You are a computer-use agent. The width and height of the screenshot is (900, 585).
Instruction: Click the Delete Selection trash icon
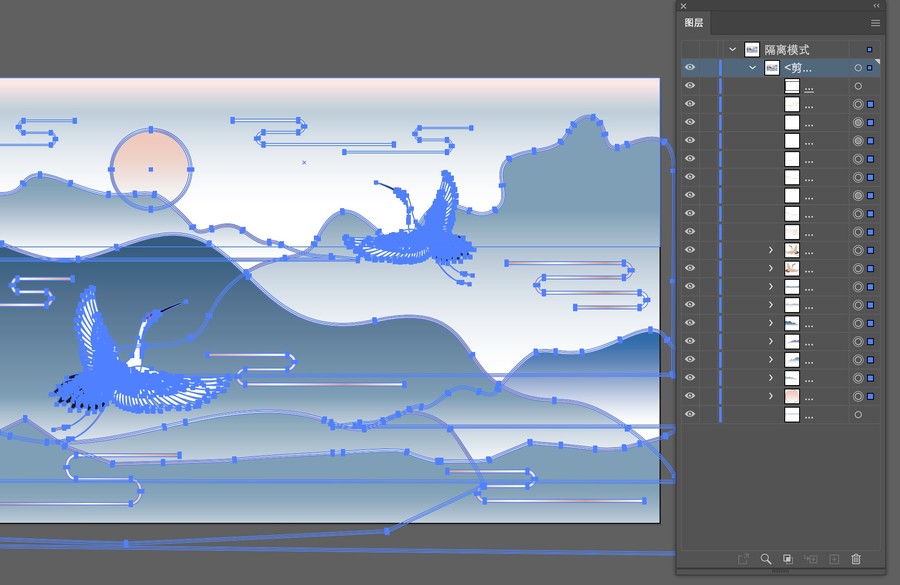856,559
